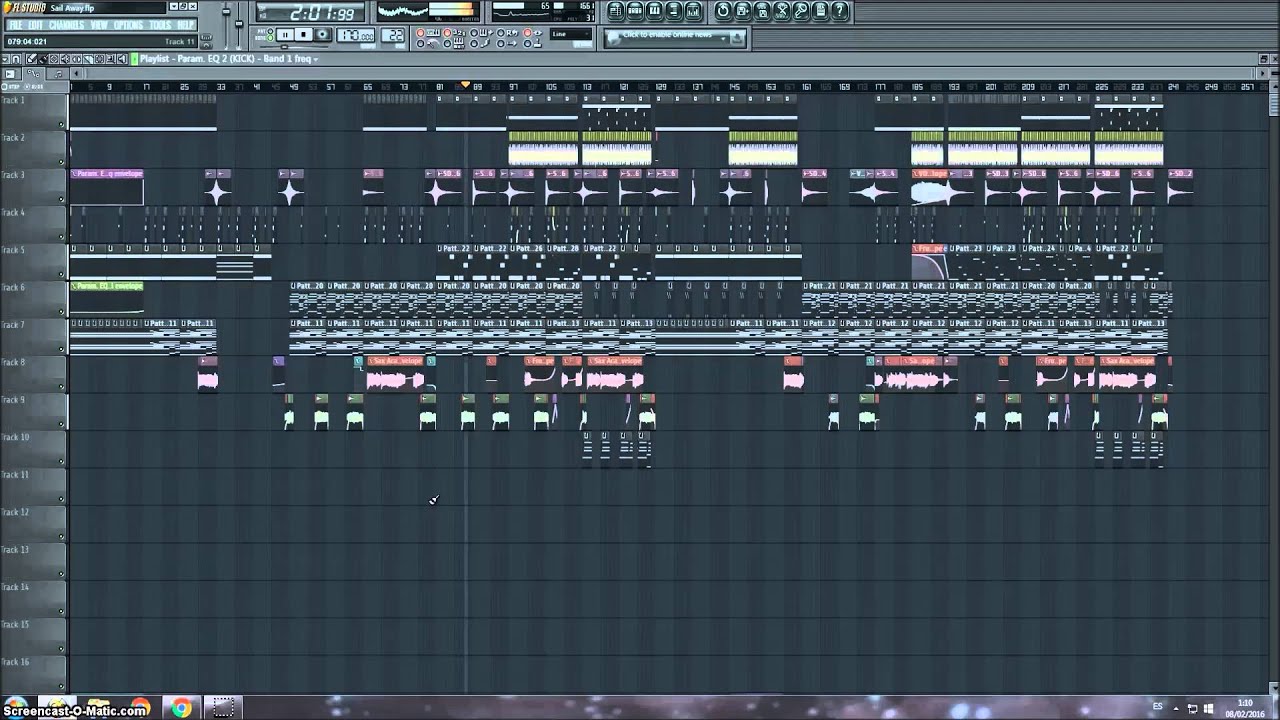Stop playback with the square button
The height and width of the screenshot is (720, 1280).
click(x=303, y=35)
